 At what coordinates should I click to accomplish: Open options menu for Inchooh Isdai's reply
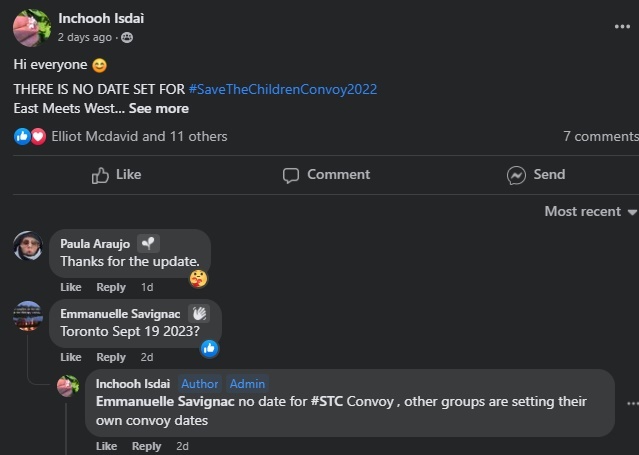[x=632, y=403]
